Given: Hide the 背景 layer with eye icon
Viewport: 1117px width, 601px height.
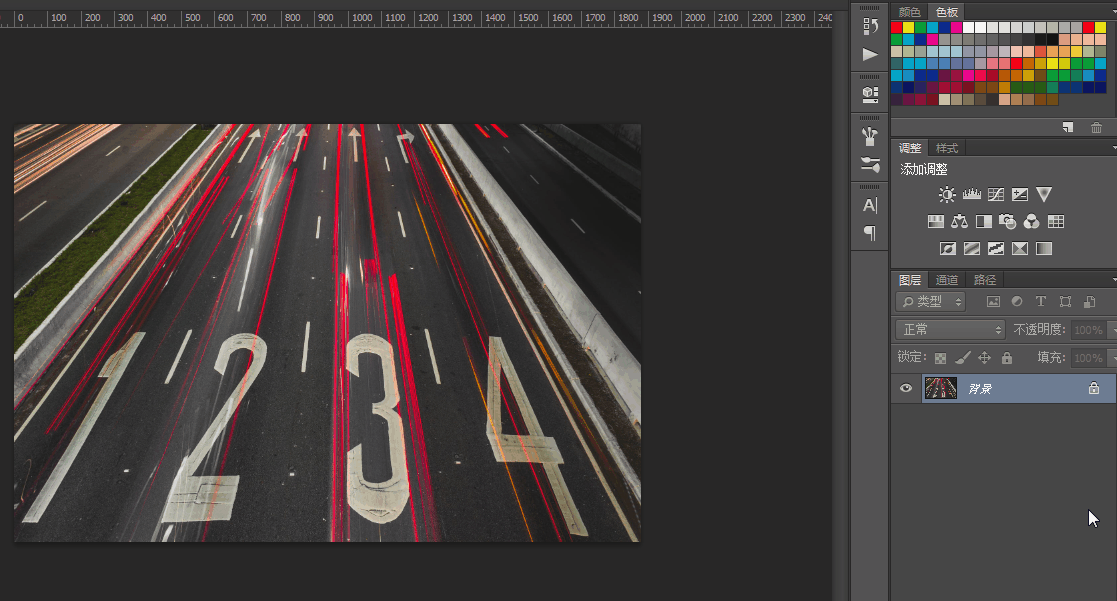Looking at the screenshot, I should click(x=906, y=388).
